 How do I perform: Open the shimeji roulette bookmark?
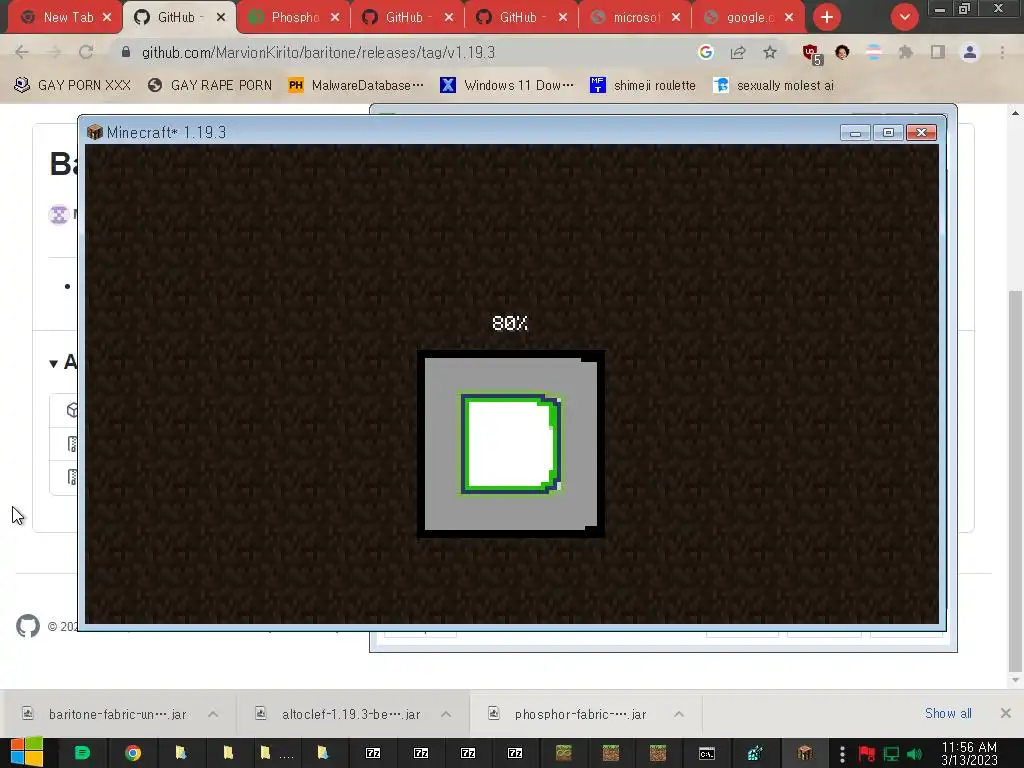[x=643, y=85]
